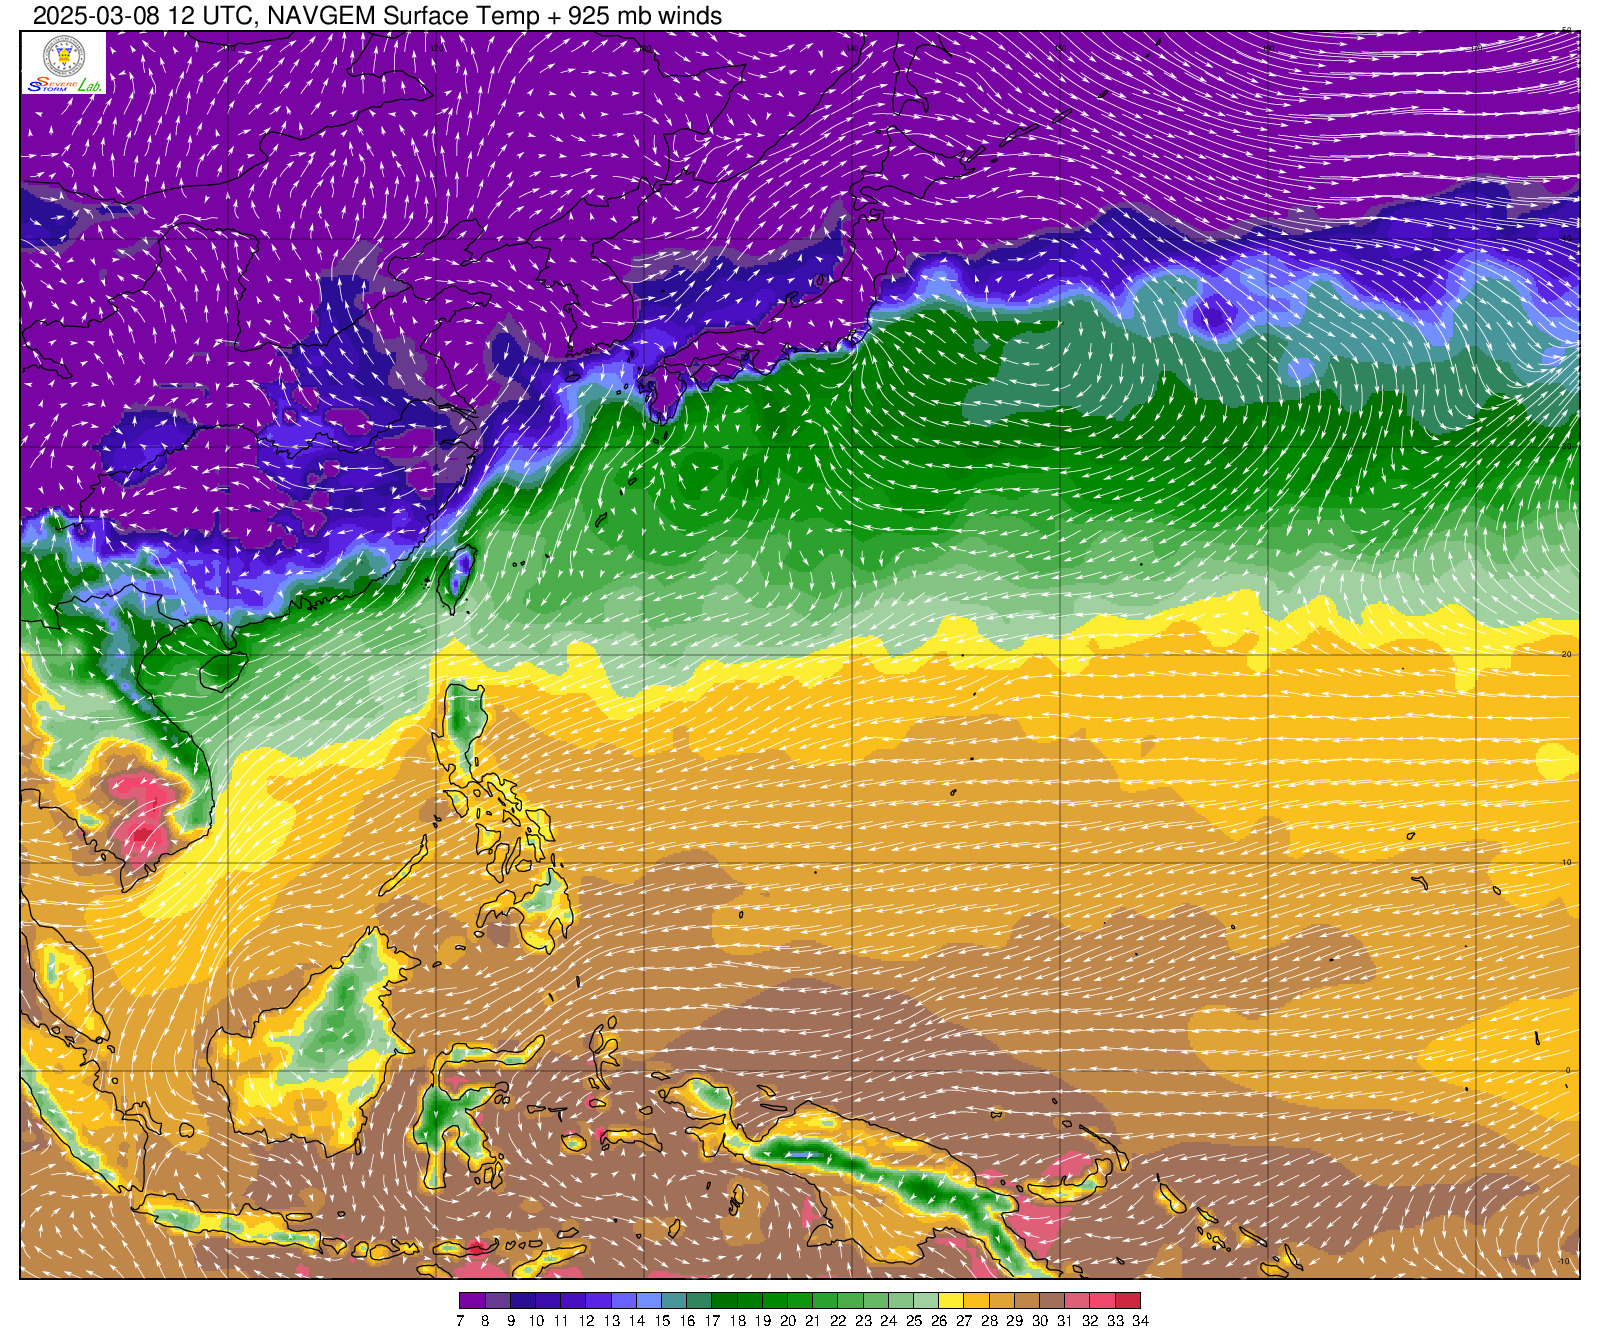This screenshot has width=1600, height=1340.
Task: Select the colorbar label 21
Action: [x=813, y=1321]
